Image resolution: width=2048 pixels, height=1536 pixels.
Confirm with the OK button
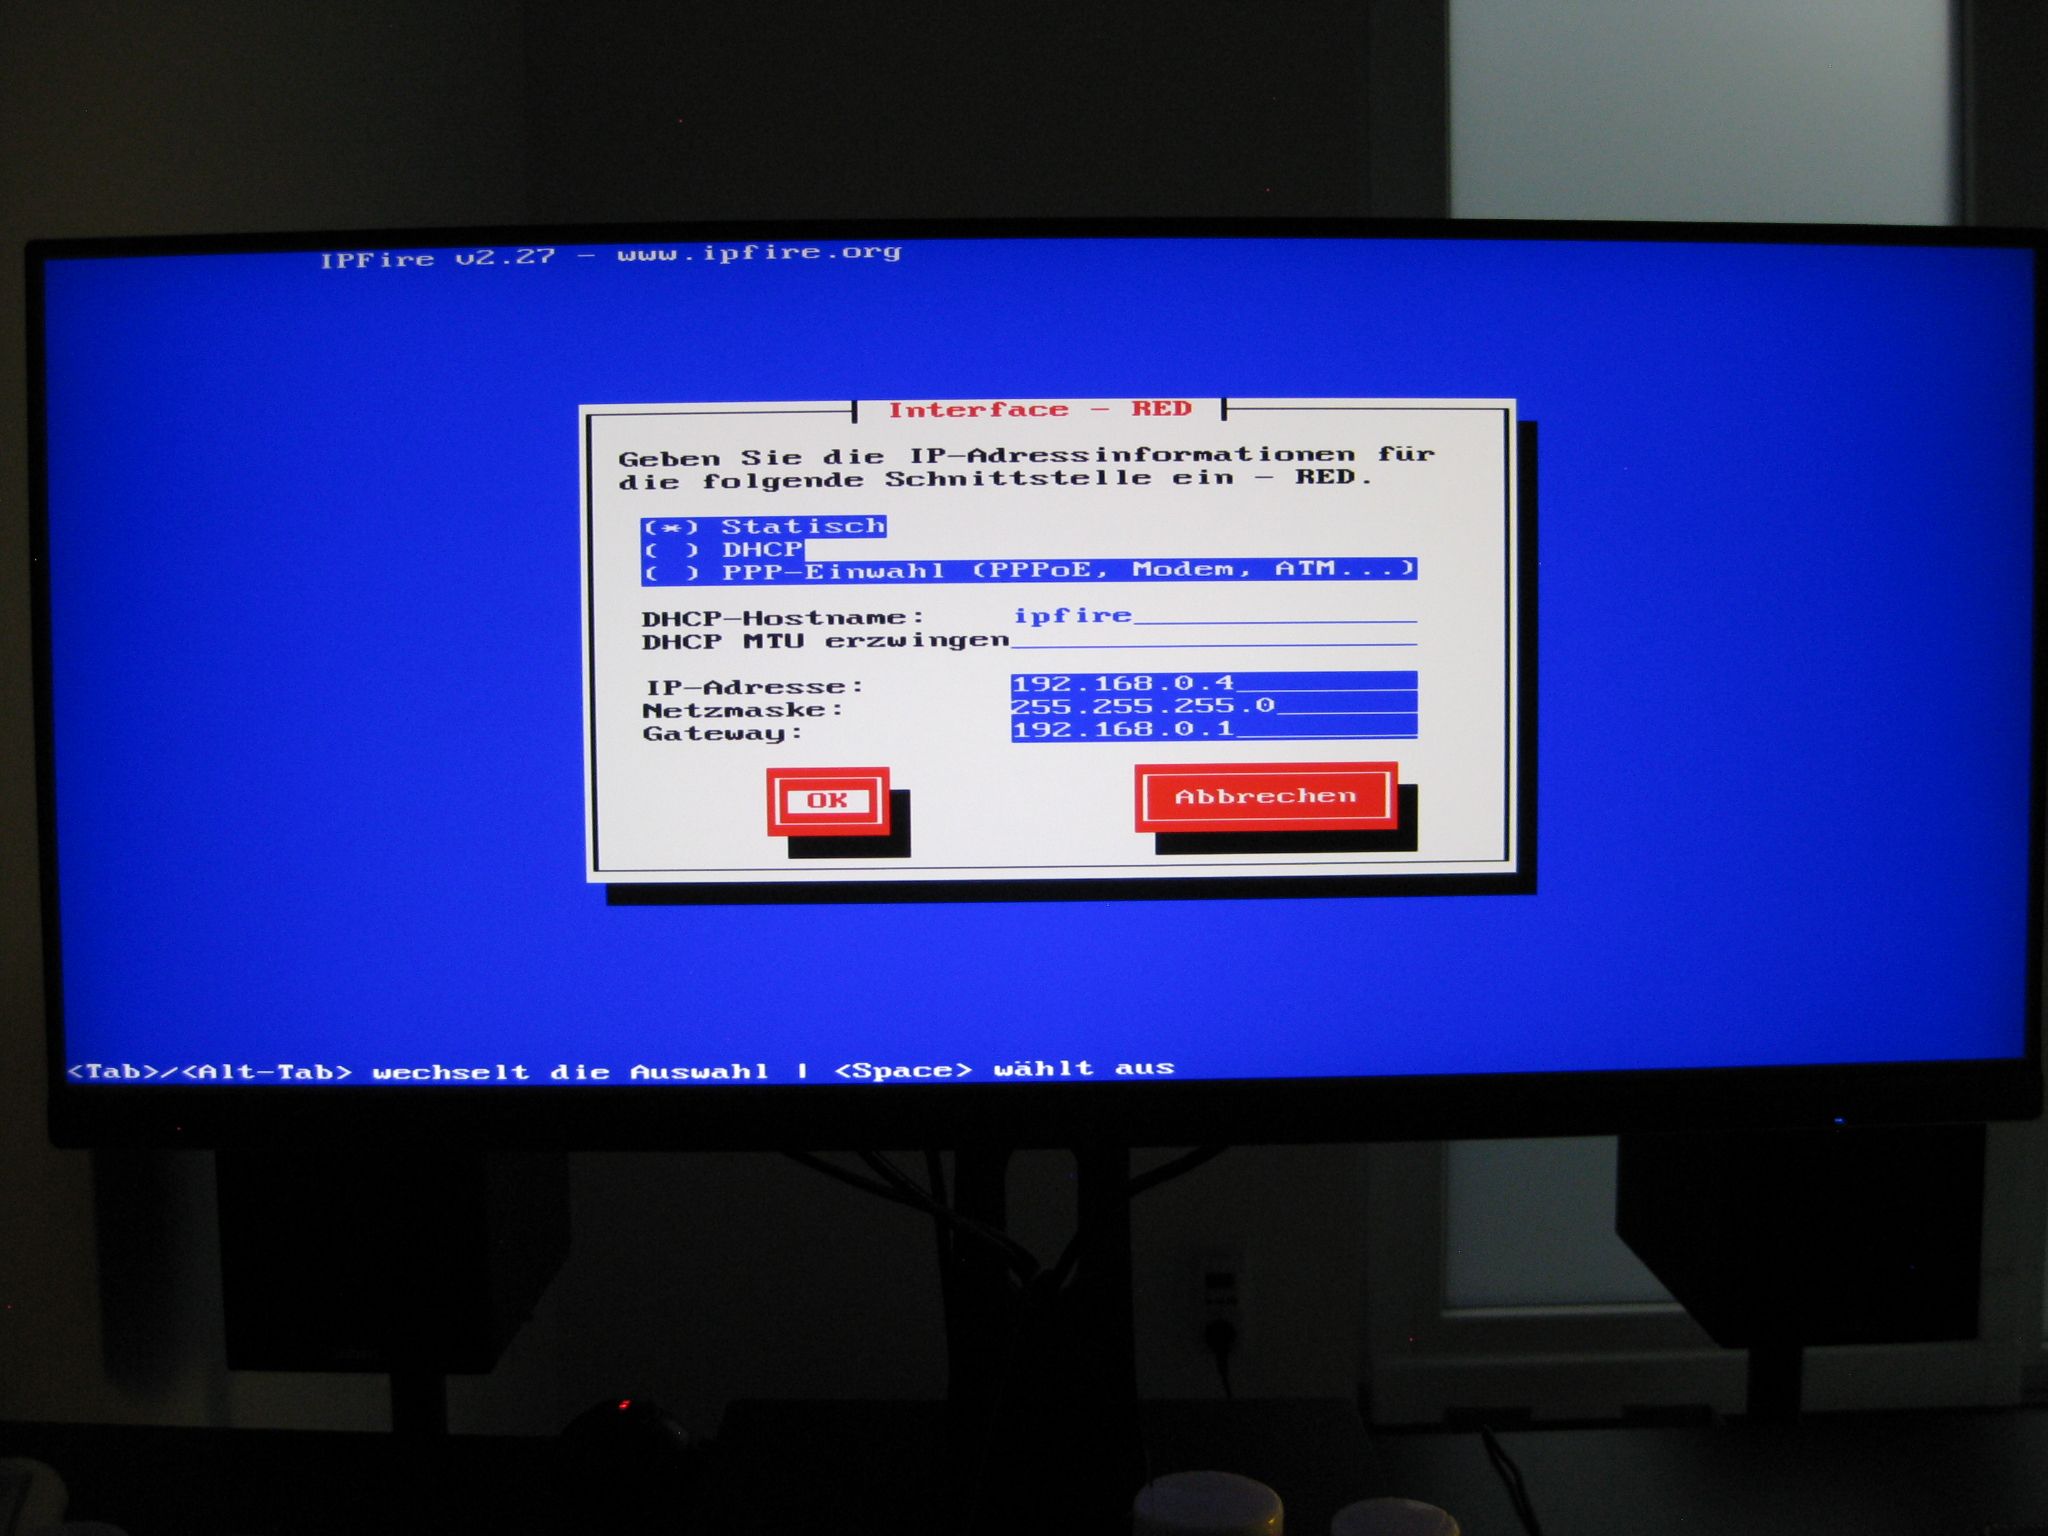point(828,801)
